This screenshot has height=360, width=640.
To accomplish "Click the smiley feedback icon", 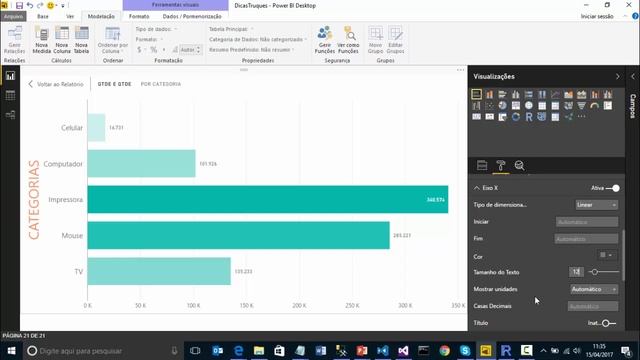I will pyautogui.click(x=51, y=5).
